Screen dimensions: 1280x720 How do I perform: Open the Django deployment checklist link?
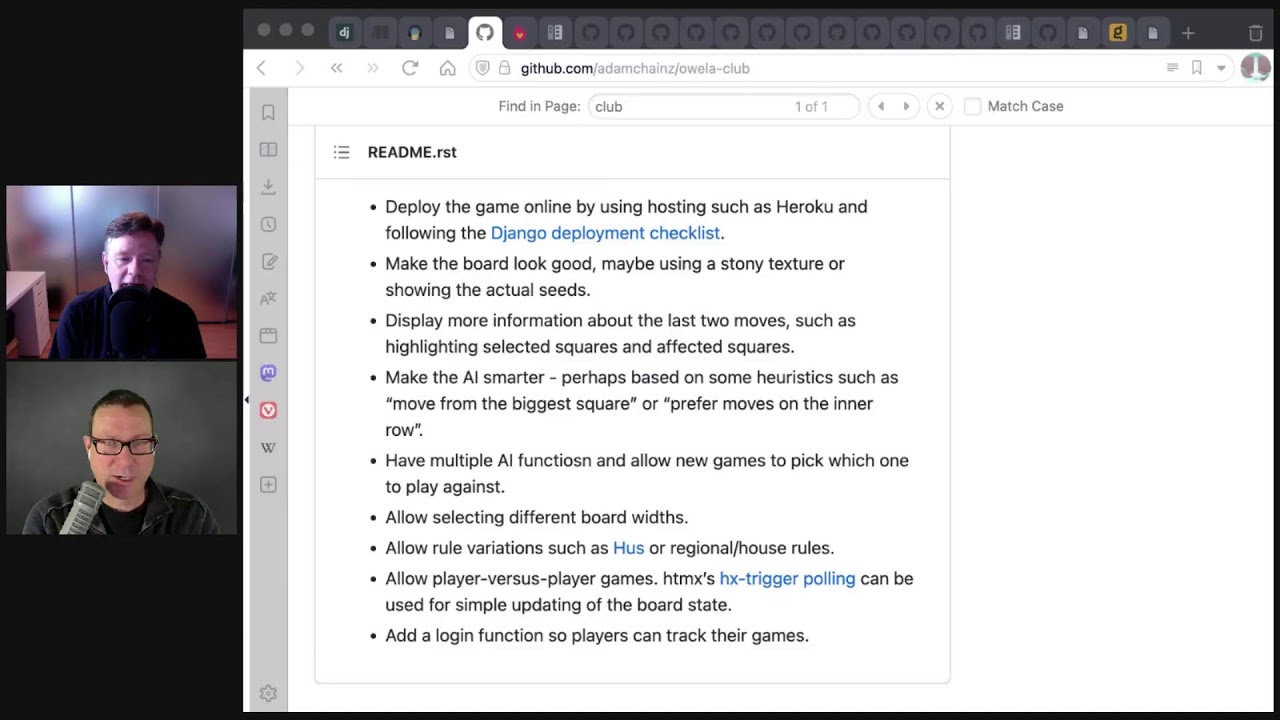[x=605, y=233]
